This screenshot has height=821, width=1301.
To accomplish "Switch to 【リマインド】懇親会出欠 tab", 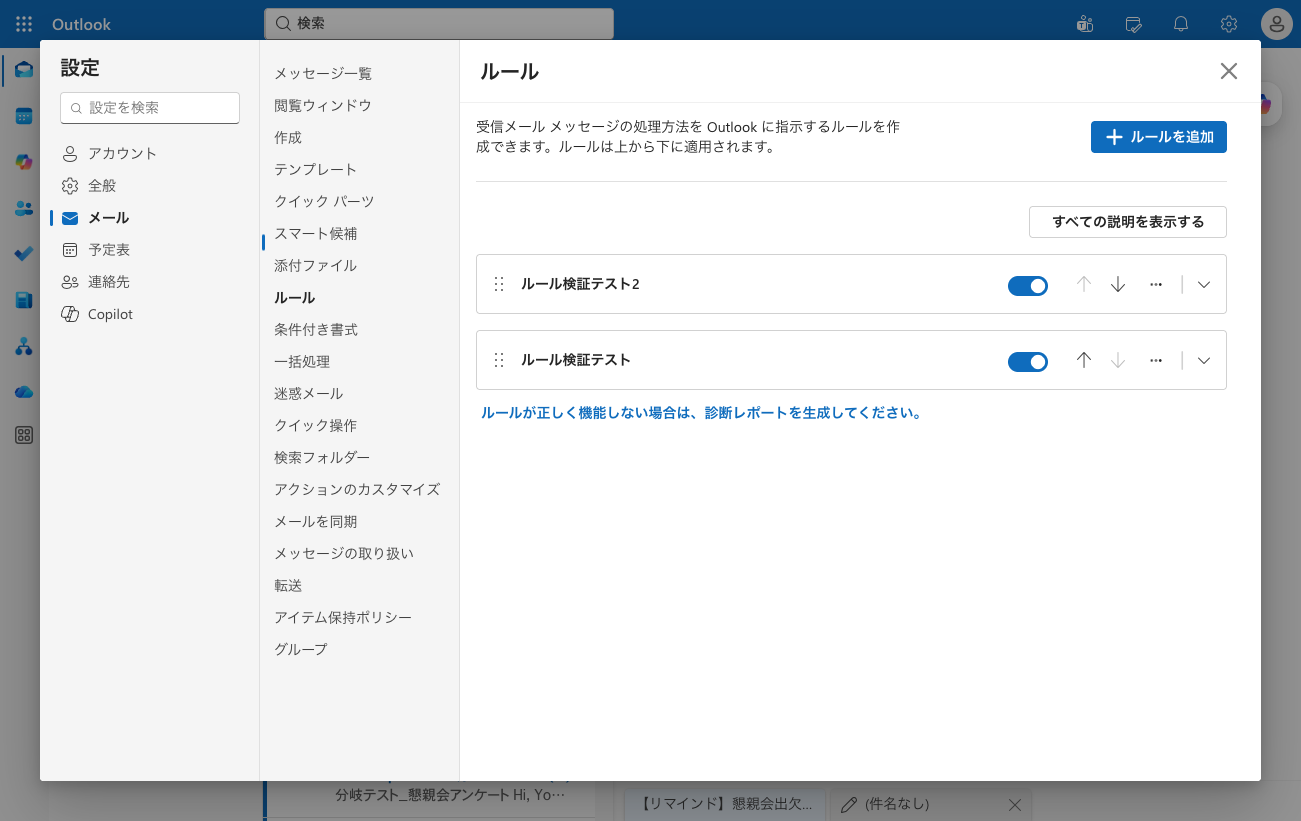I will coord(727,804).
